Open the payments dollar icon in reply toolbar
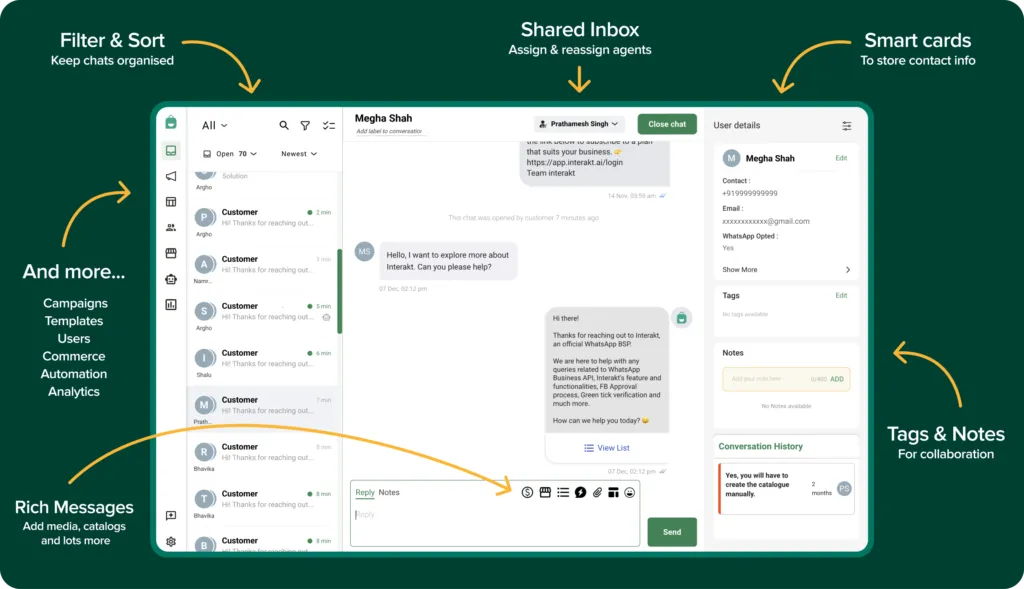 click(x=527, y=493)
